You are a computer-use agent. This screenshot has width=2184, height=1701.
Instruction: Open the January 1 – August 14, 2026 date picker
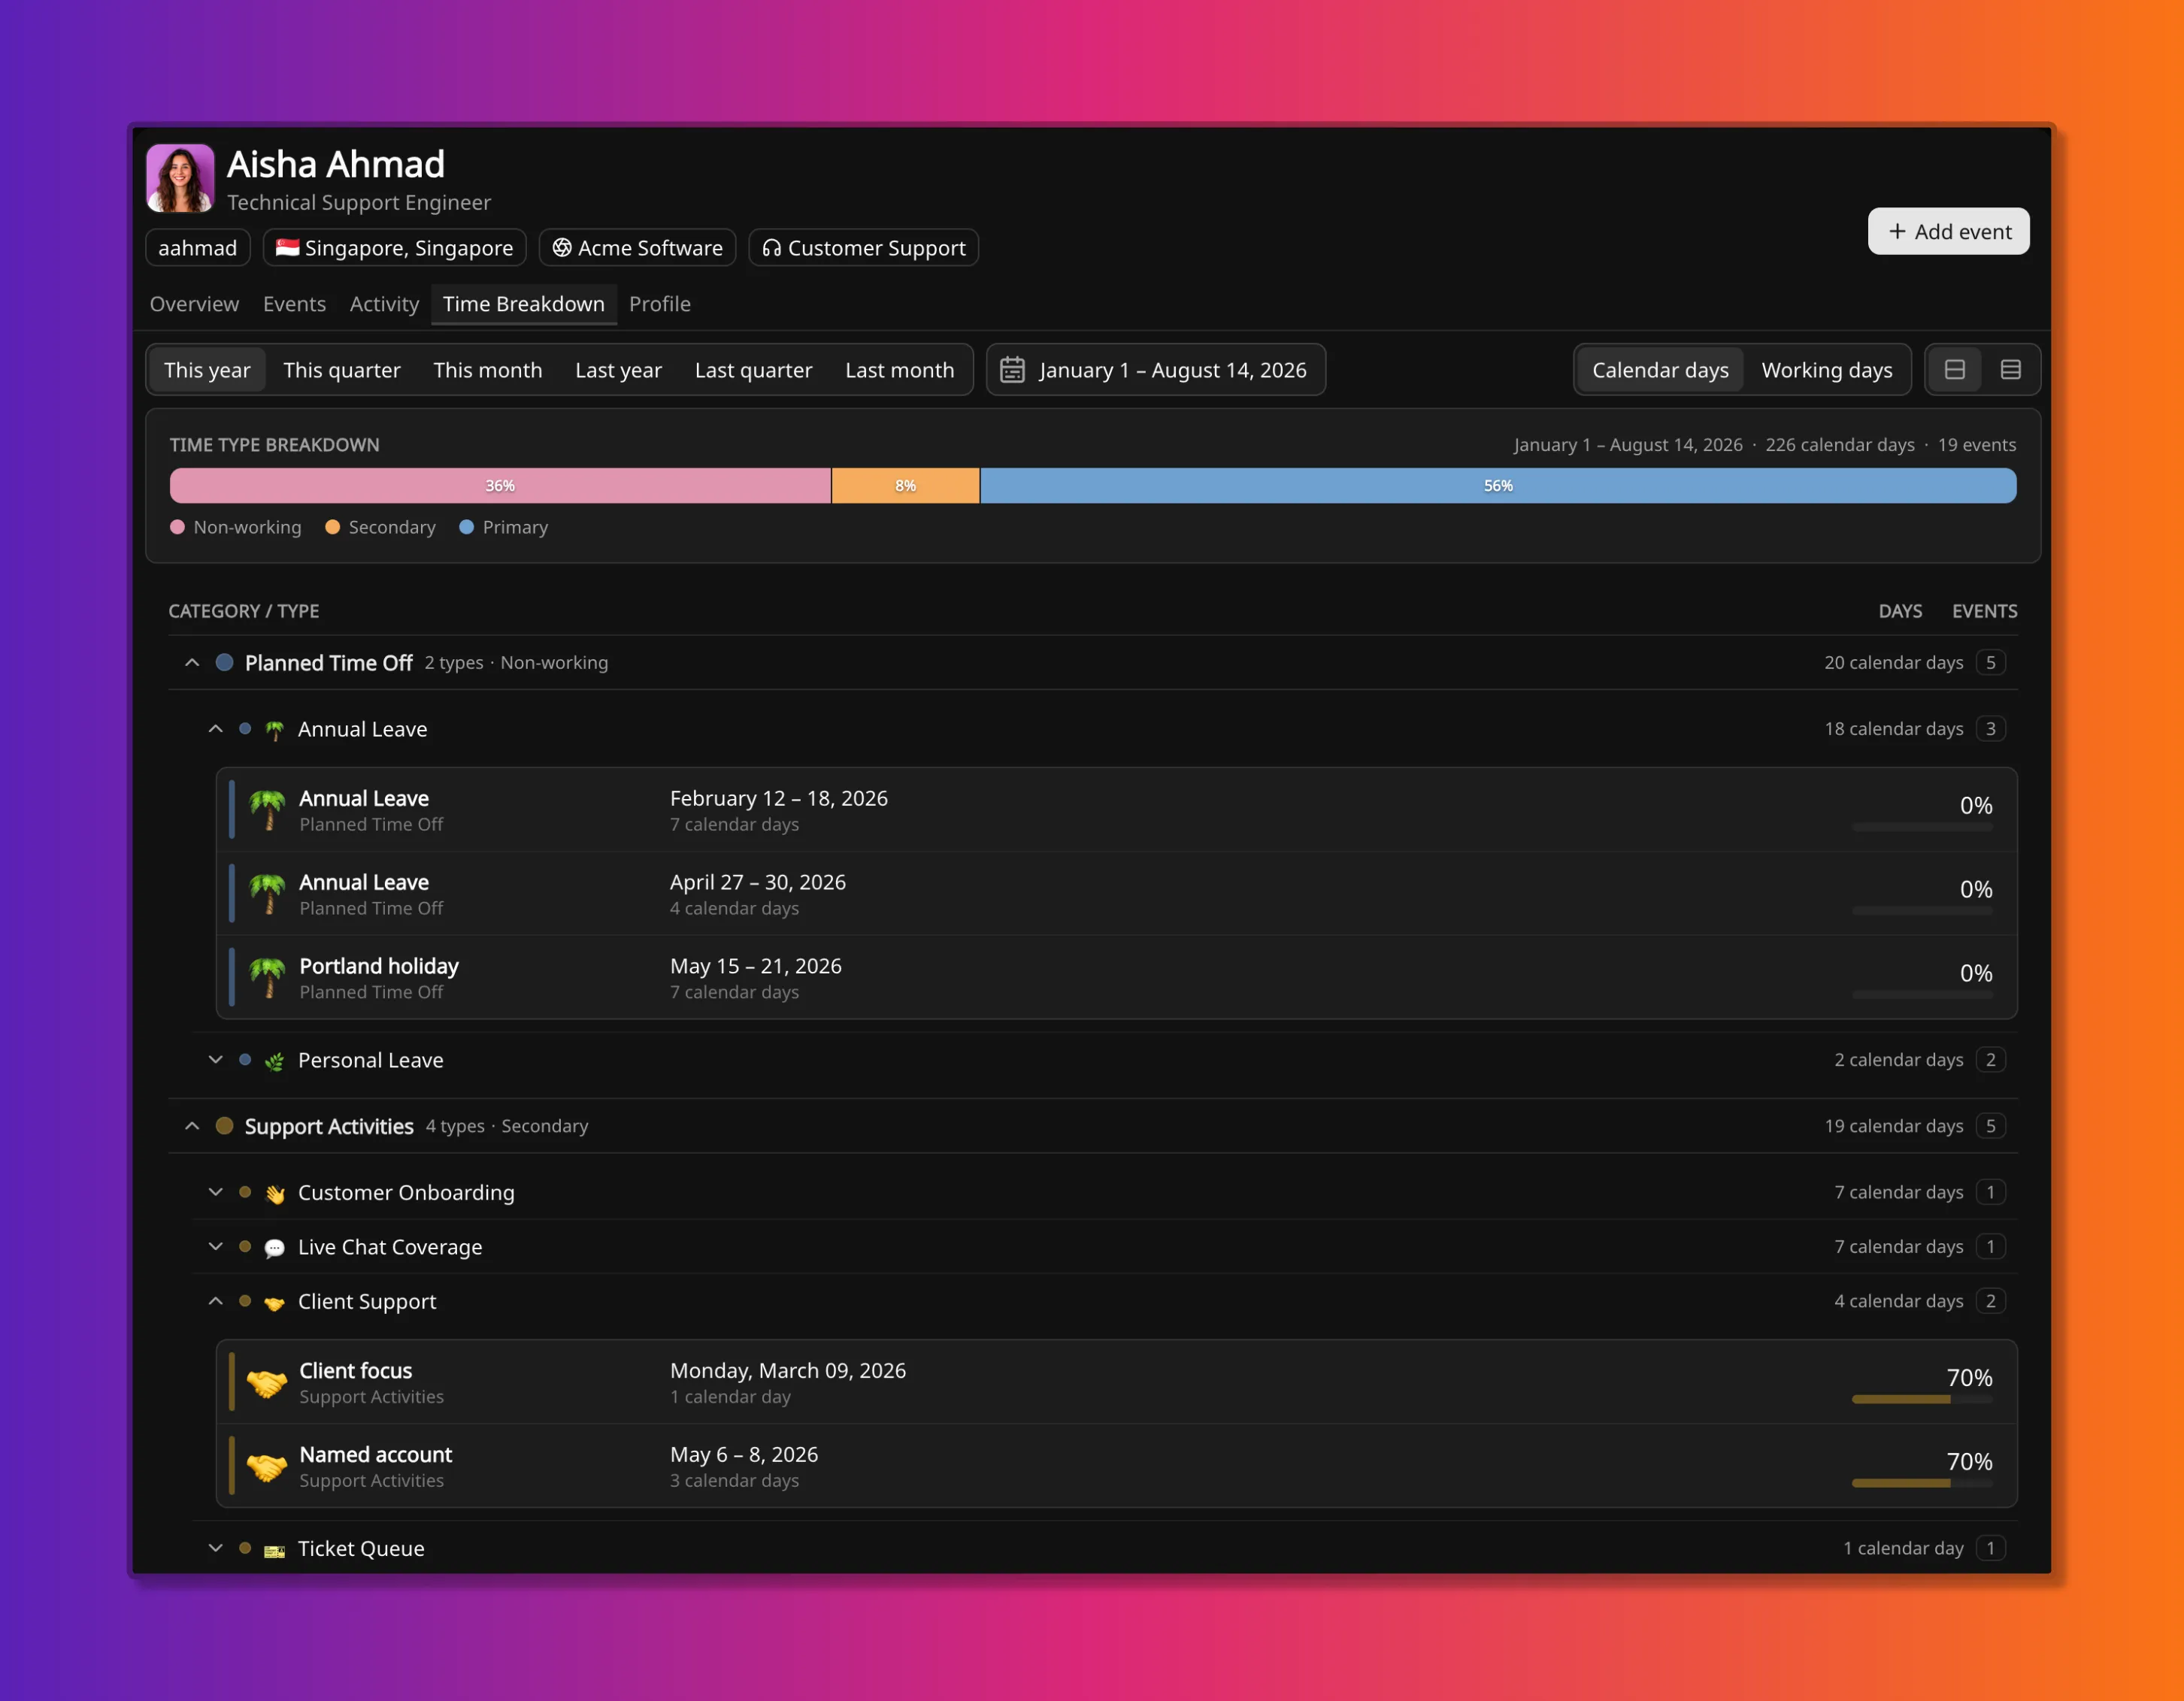pos(1155,370)
